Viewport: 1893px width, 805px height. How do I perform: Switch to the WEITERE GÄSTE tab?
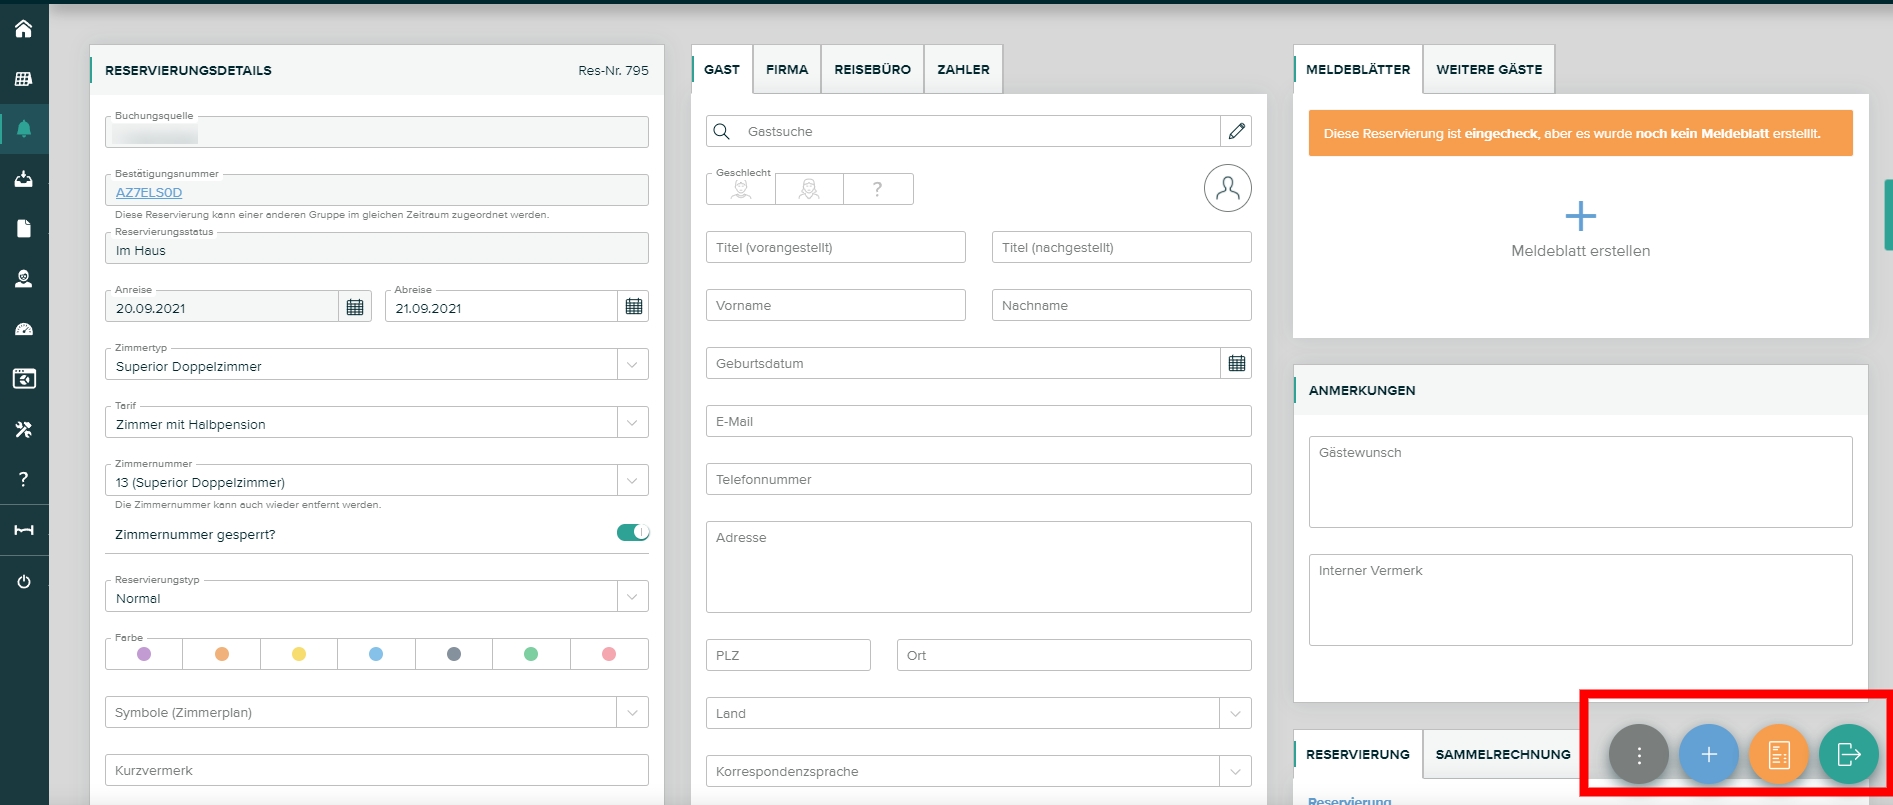(x=1488, y=70)
